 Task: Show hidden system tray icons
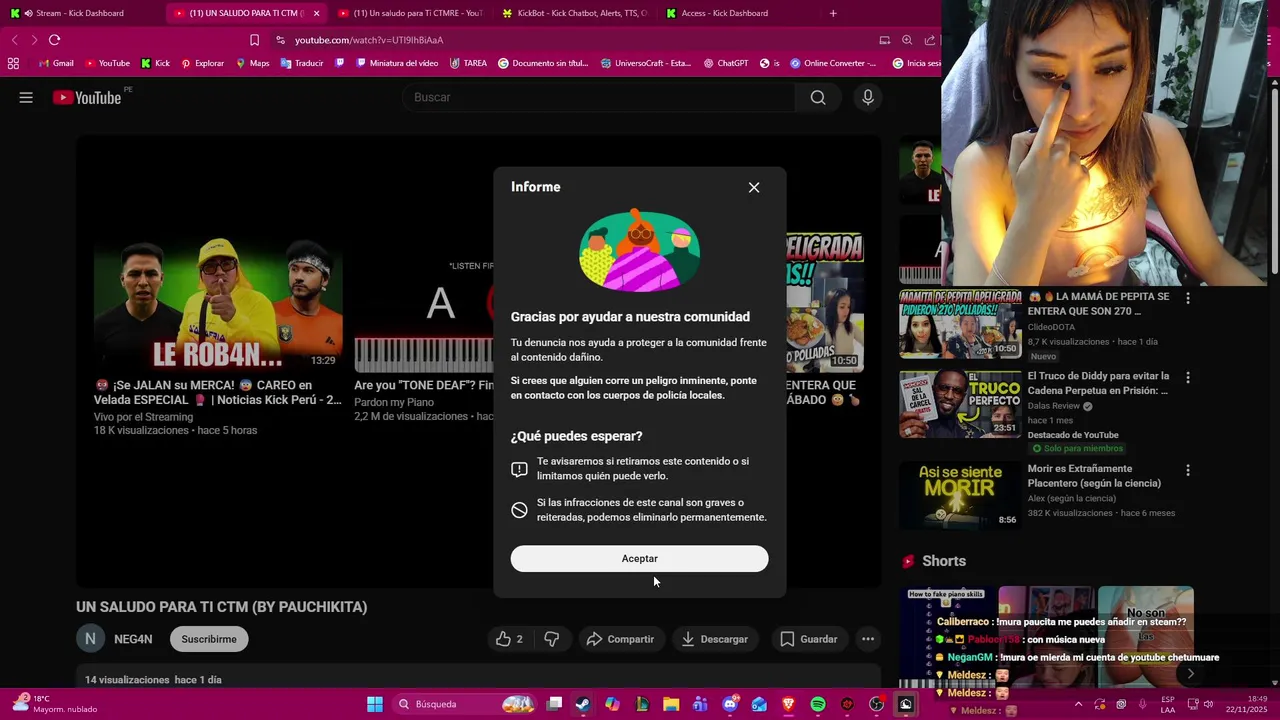[1078, 704]
